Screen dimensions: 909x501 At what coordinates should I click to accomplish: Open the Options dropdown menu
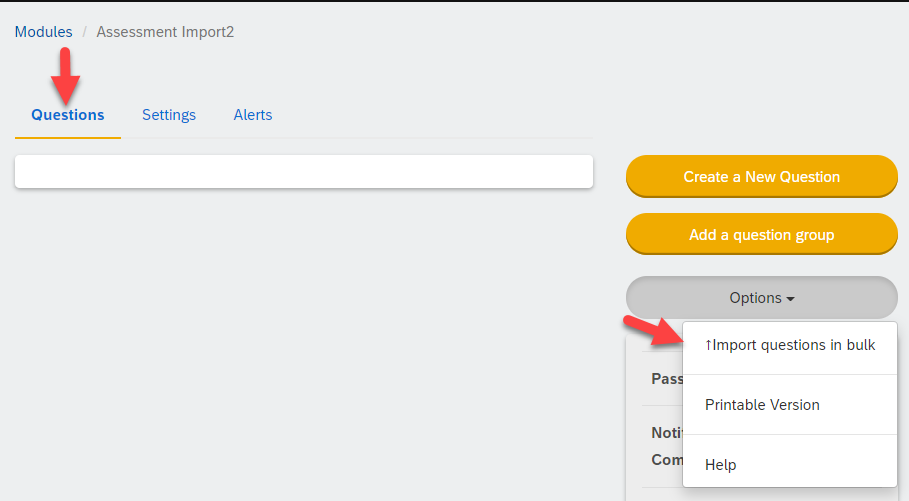pyautogui.click(x=762, y=297)
